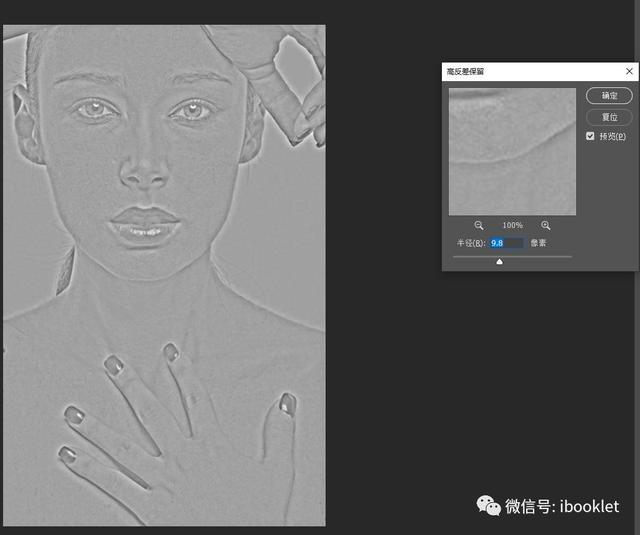Click the 高反差保留 dialog title

tap(465, 71)
